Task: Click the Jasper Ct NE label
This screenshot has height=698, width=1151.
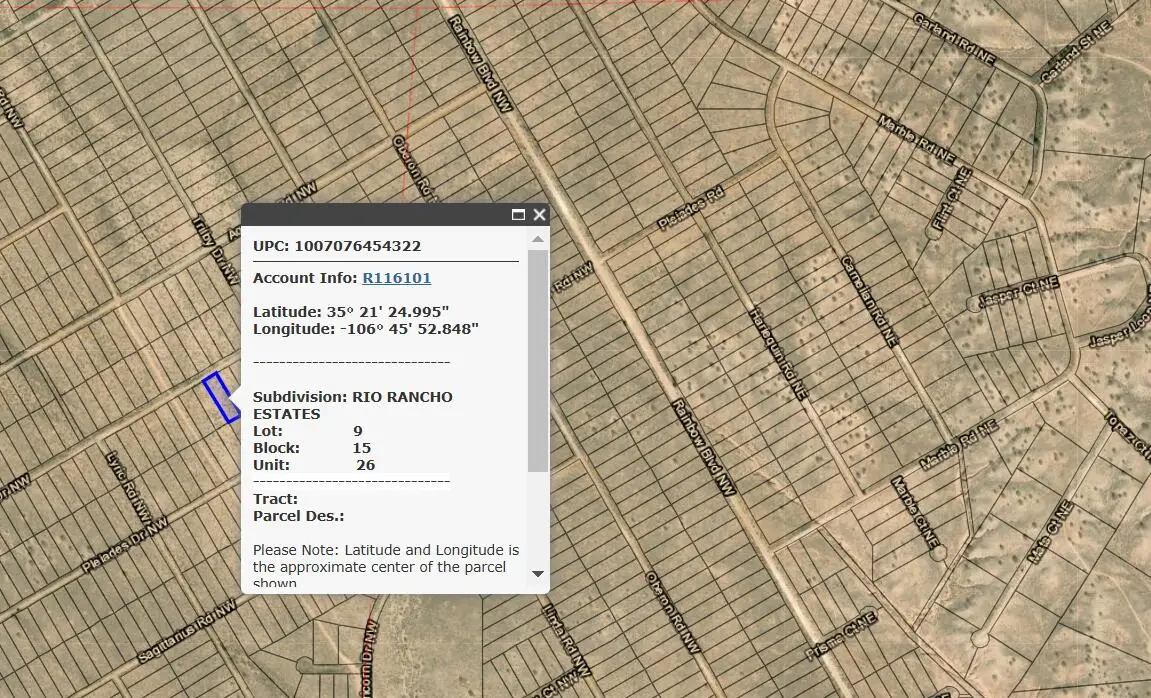Action: (1018, 288)
